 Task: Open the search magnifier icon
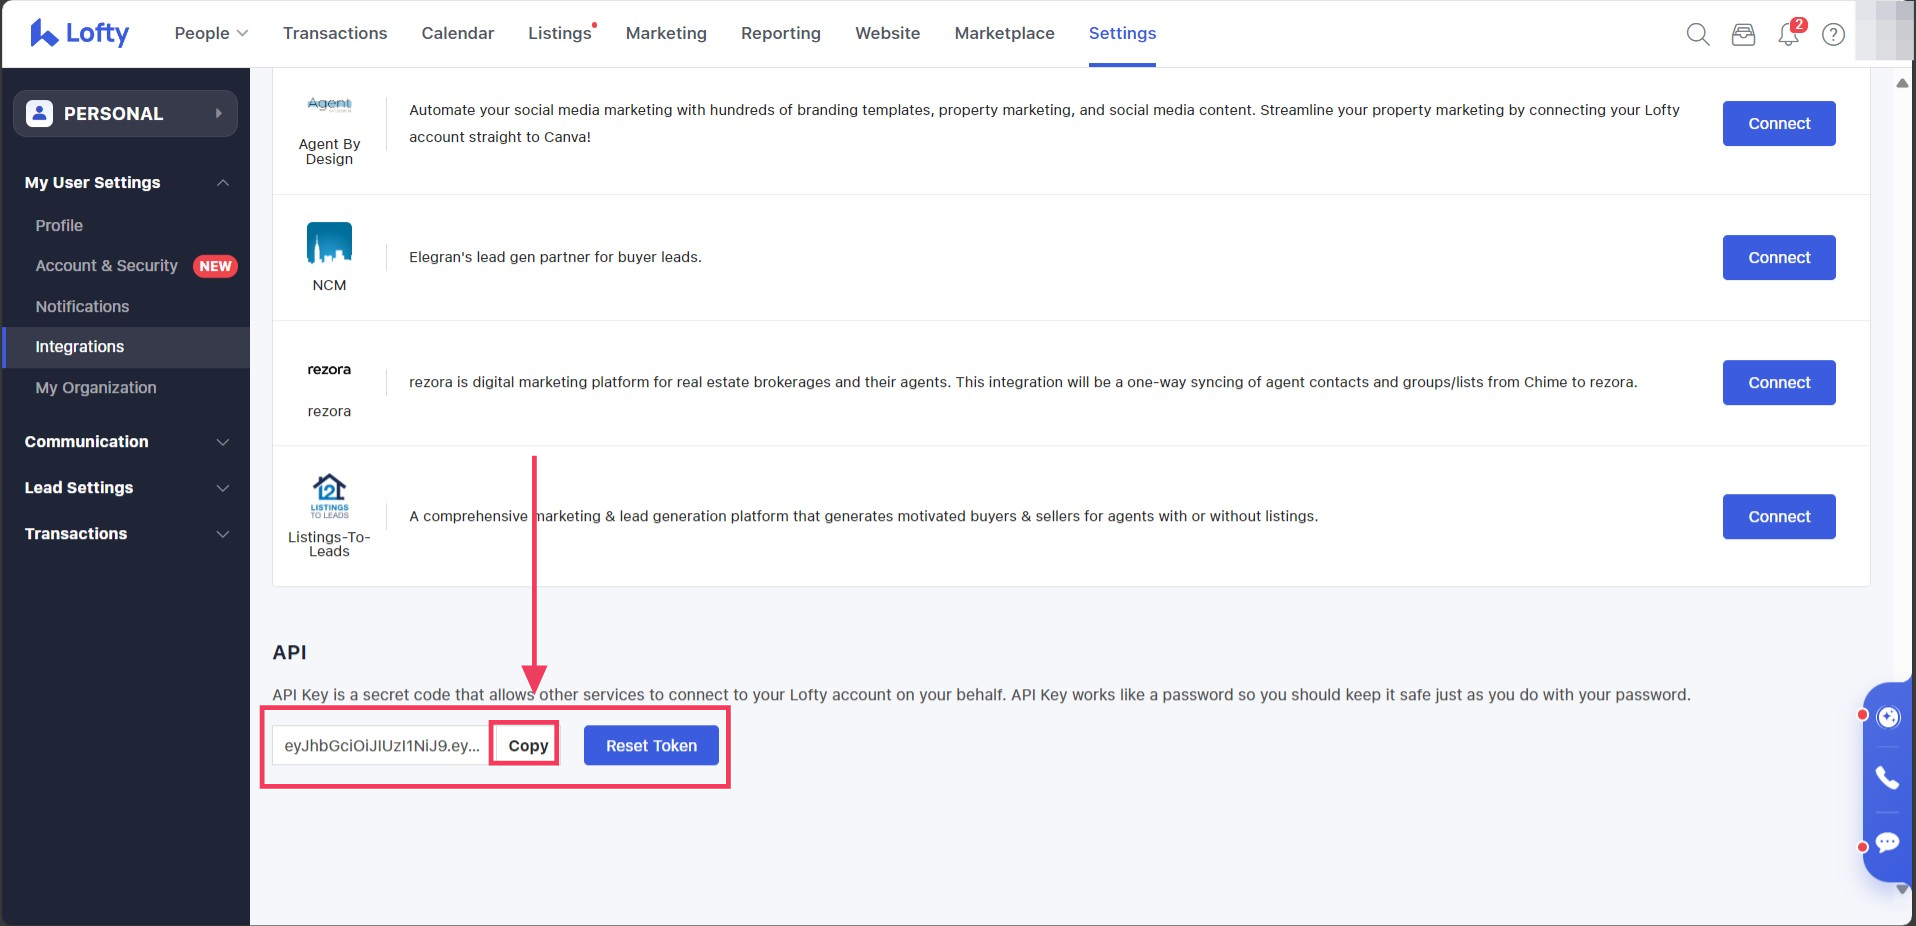point(1697,34)
